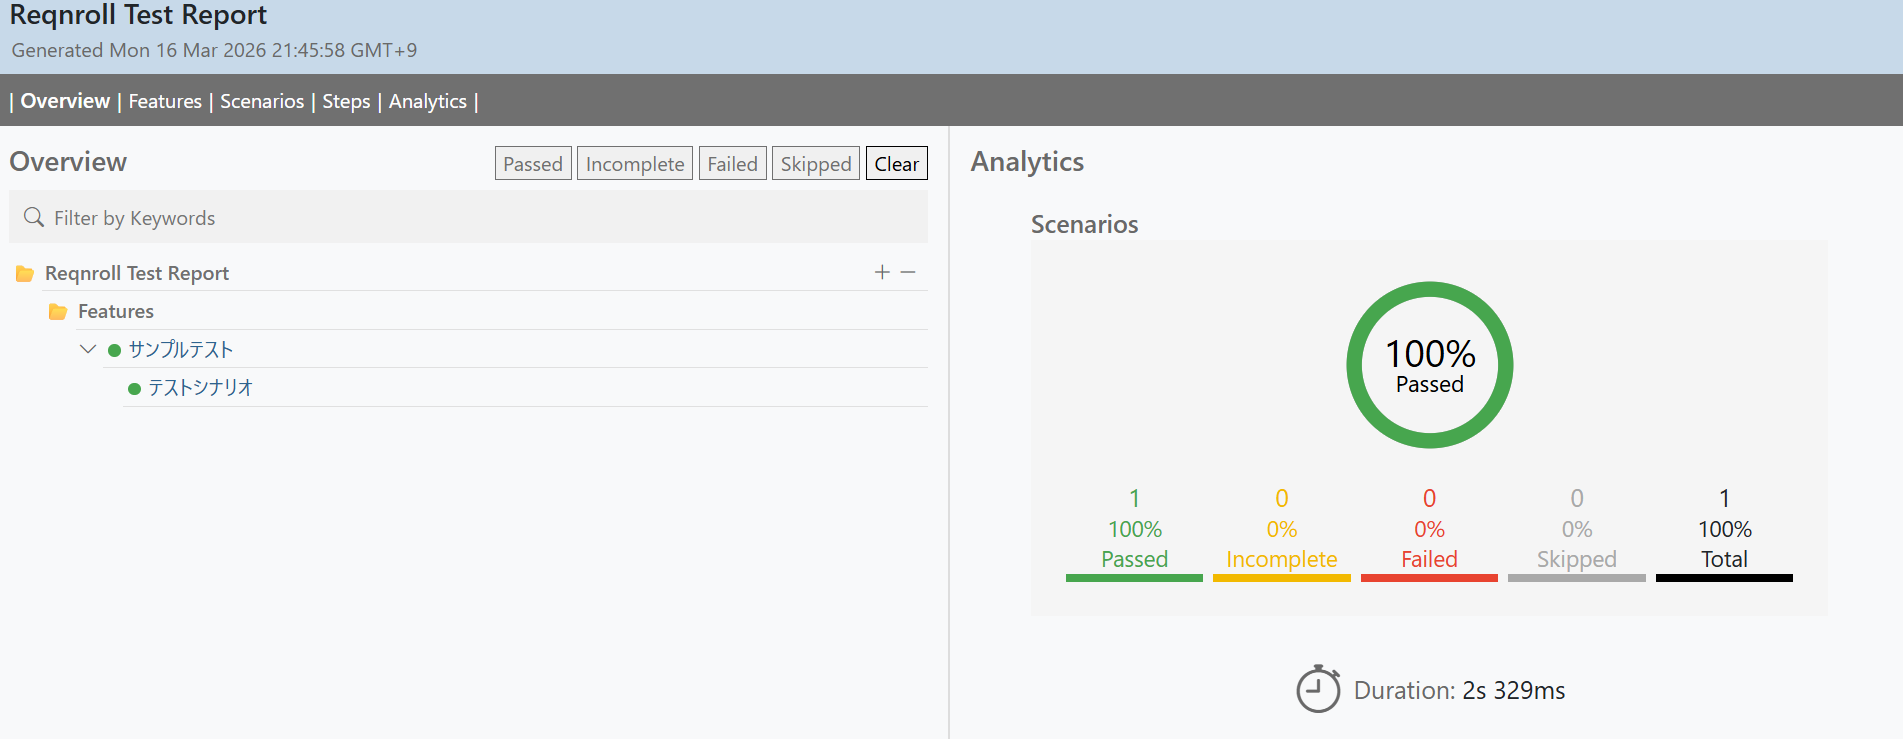
Task: Click the Reqnroll Test Report folder icon
Action: [25, 274]
